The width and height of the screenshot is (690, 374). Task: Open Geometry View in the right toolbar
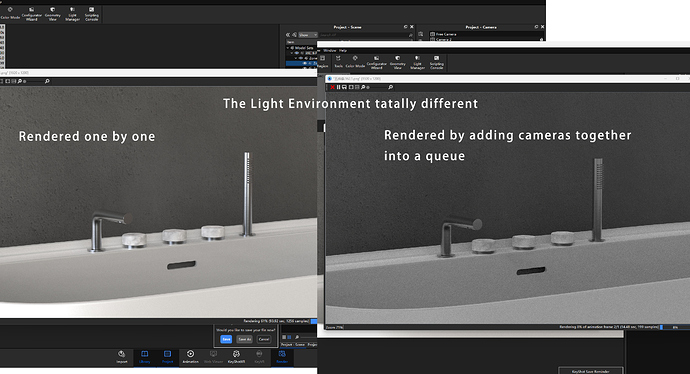[397, 62]
